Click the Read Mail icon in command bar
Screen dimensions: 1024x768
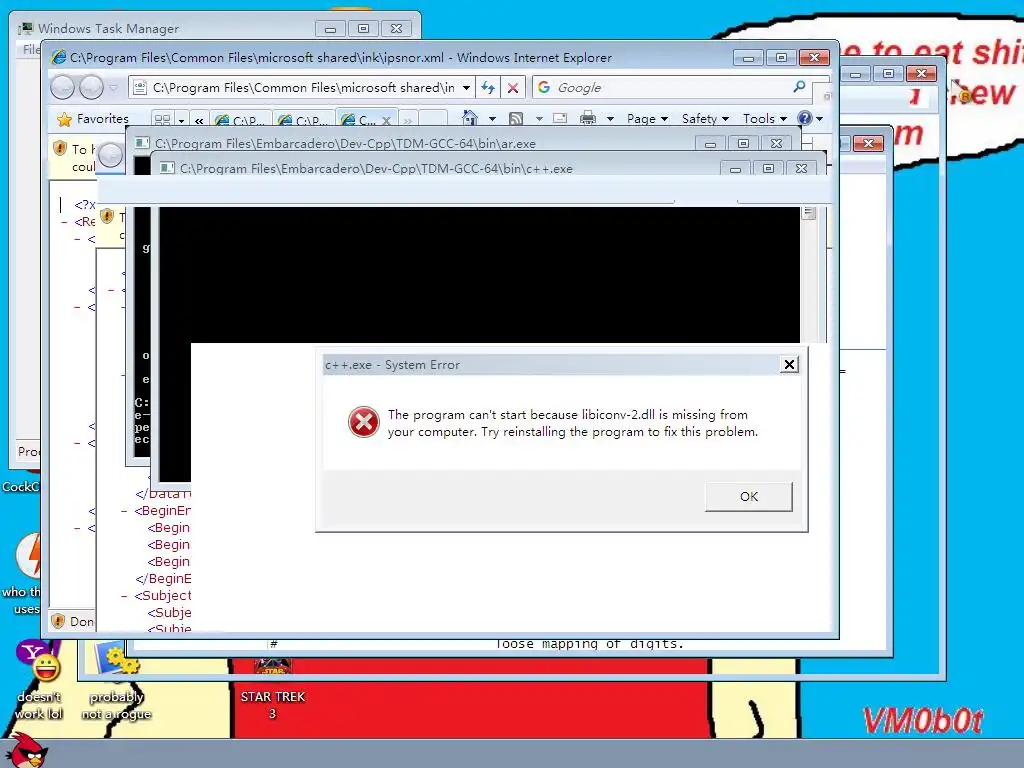560,118
